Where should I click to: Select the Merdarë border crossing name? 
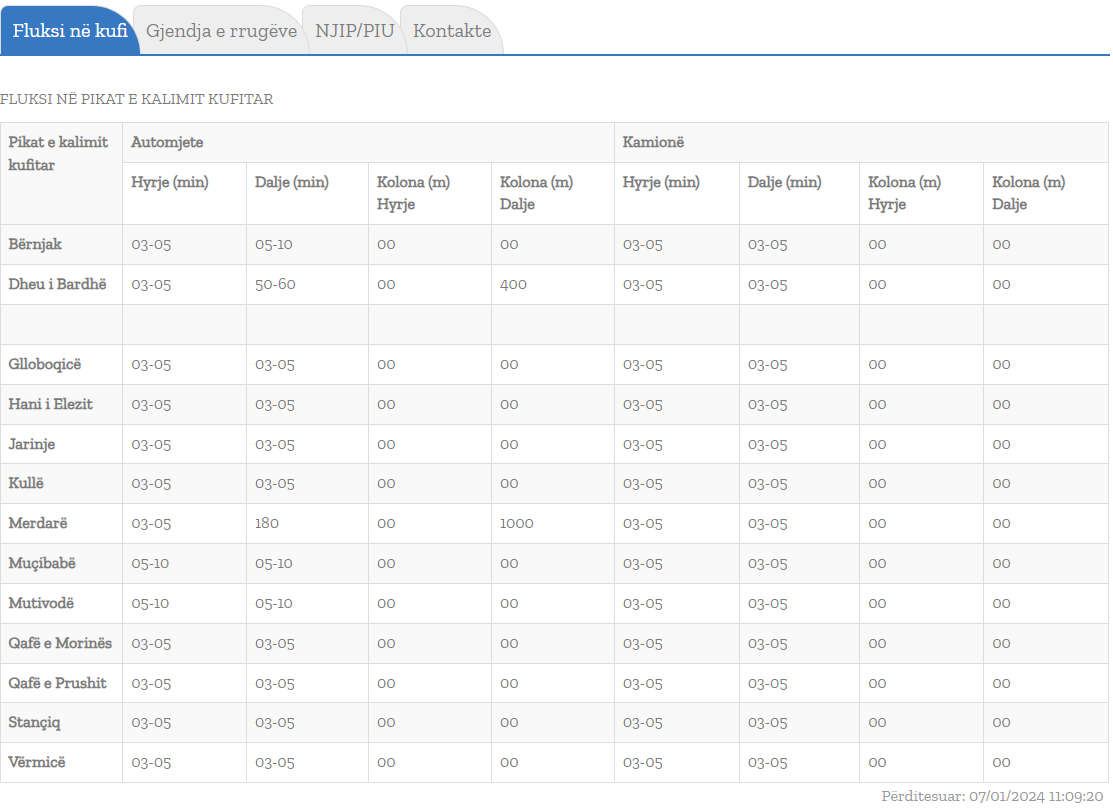point(38,523)
